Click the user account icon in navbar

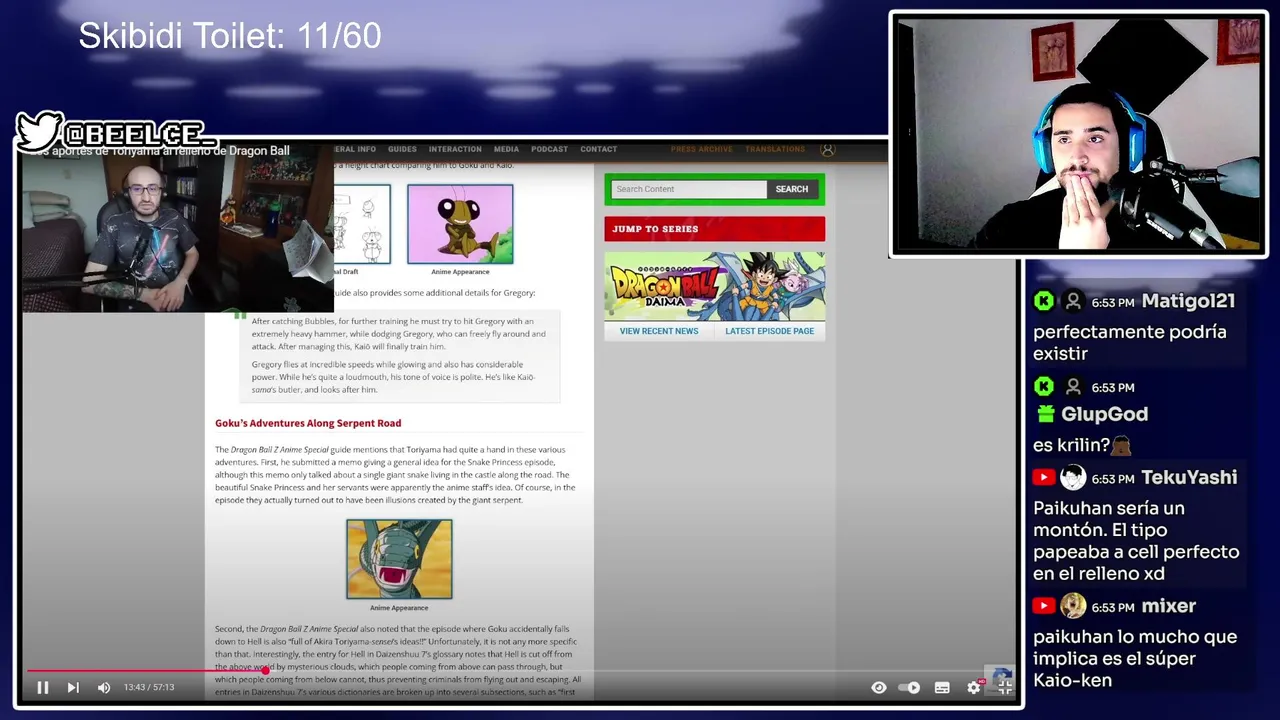[828, 149]
